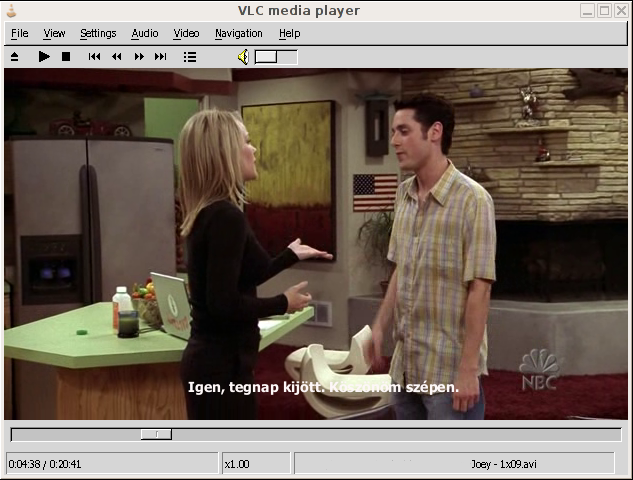Stop the video with the Stop button
Screen dimensions: 633x480
(66, 57)
